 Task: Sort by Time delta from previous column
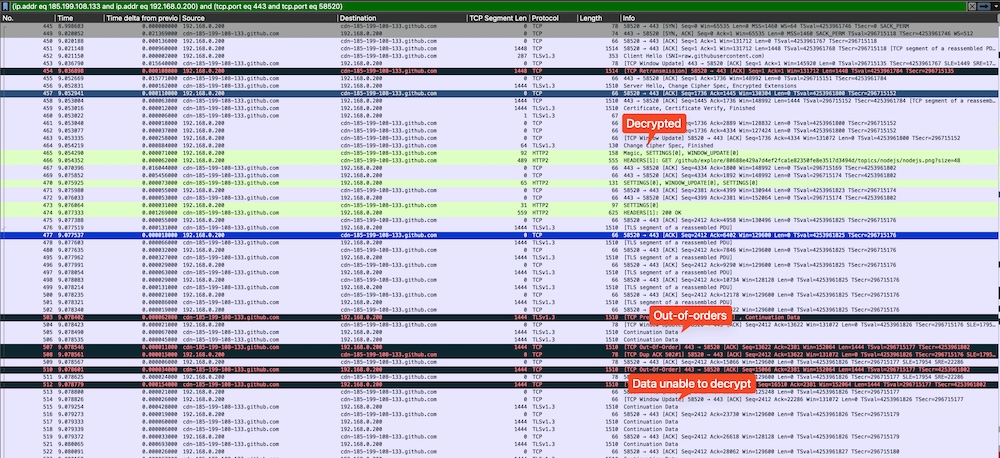tap(141, 18)
